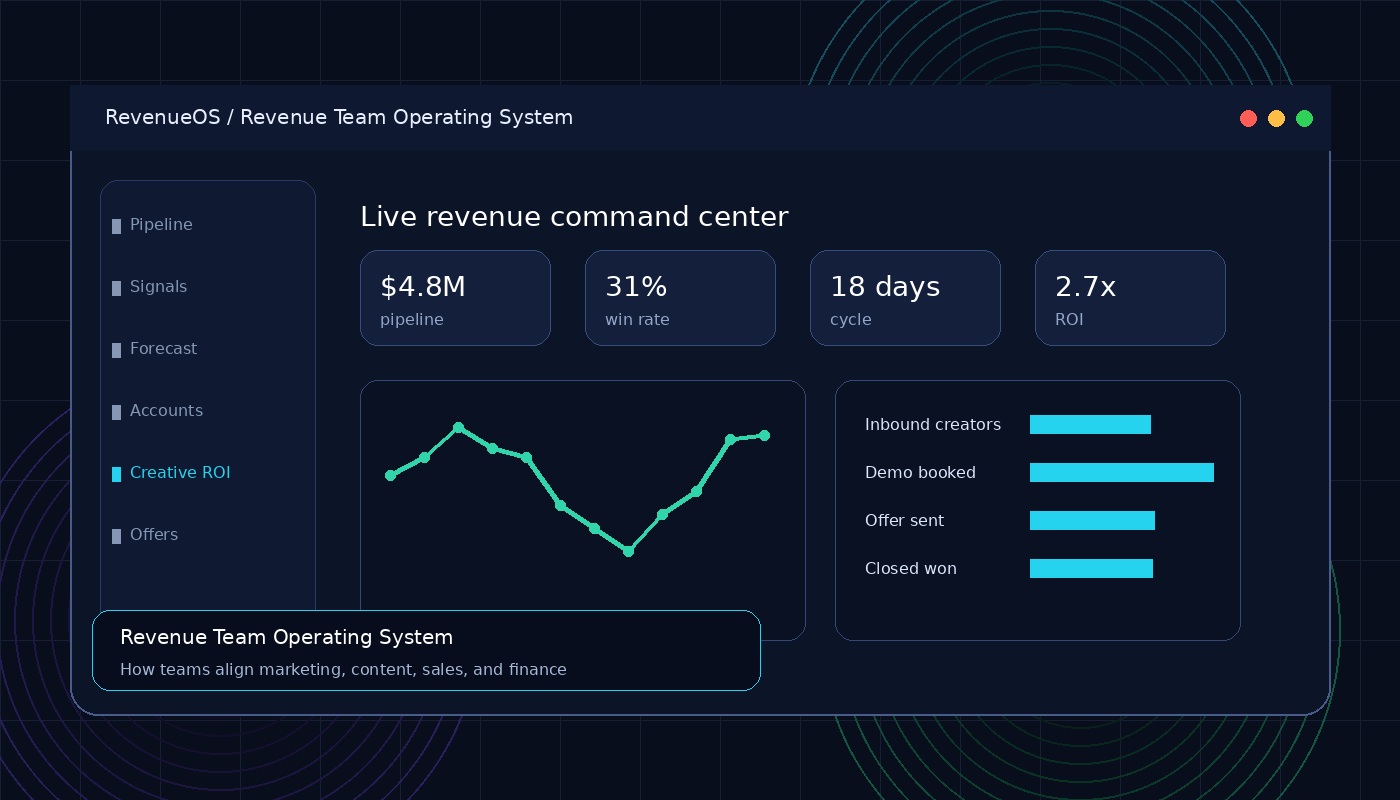Open Accounts in the sidebar
Screen dimensions: 1400x800
pos(166,411)
